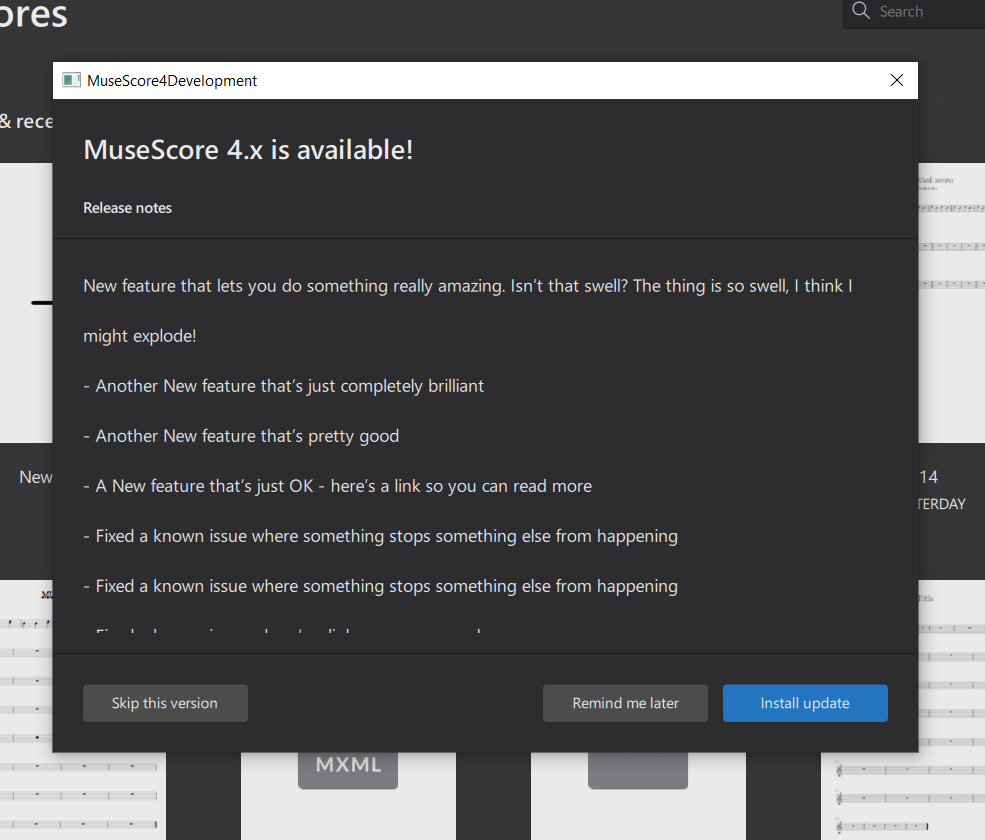Open the MXML score thumbnail behind dialog
985x840 pixels.
pos(348,796)
